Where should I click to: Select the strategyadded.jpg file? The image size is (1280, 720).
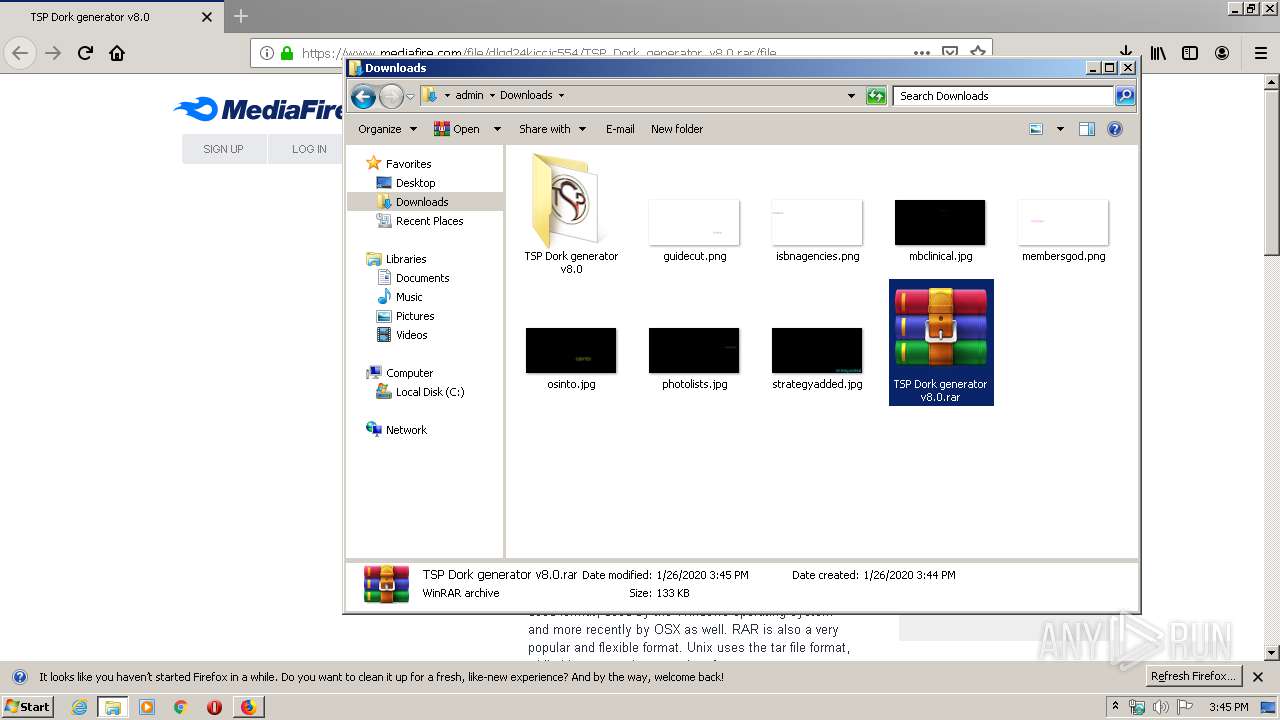[x=817, y=358]
